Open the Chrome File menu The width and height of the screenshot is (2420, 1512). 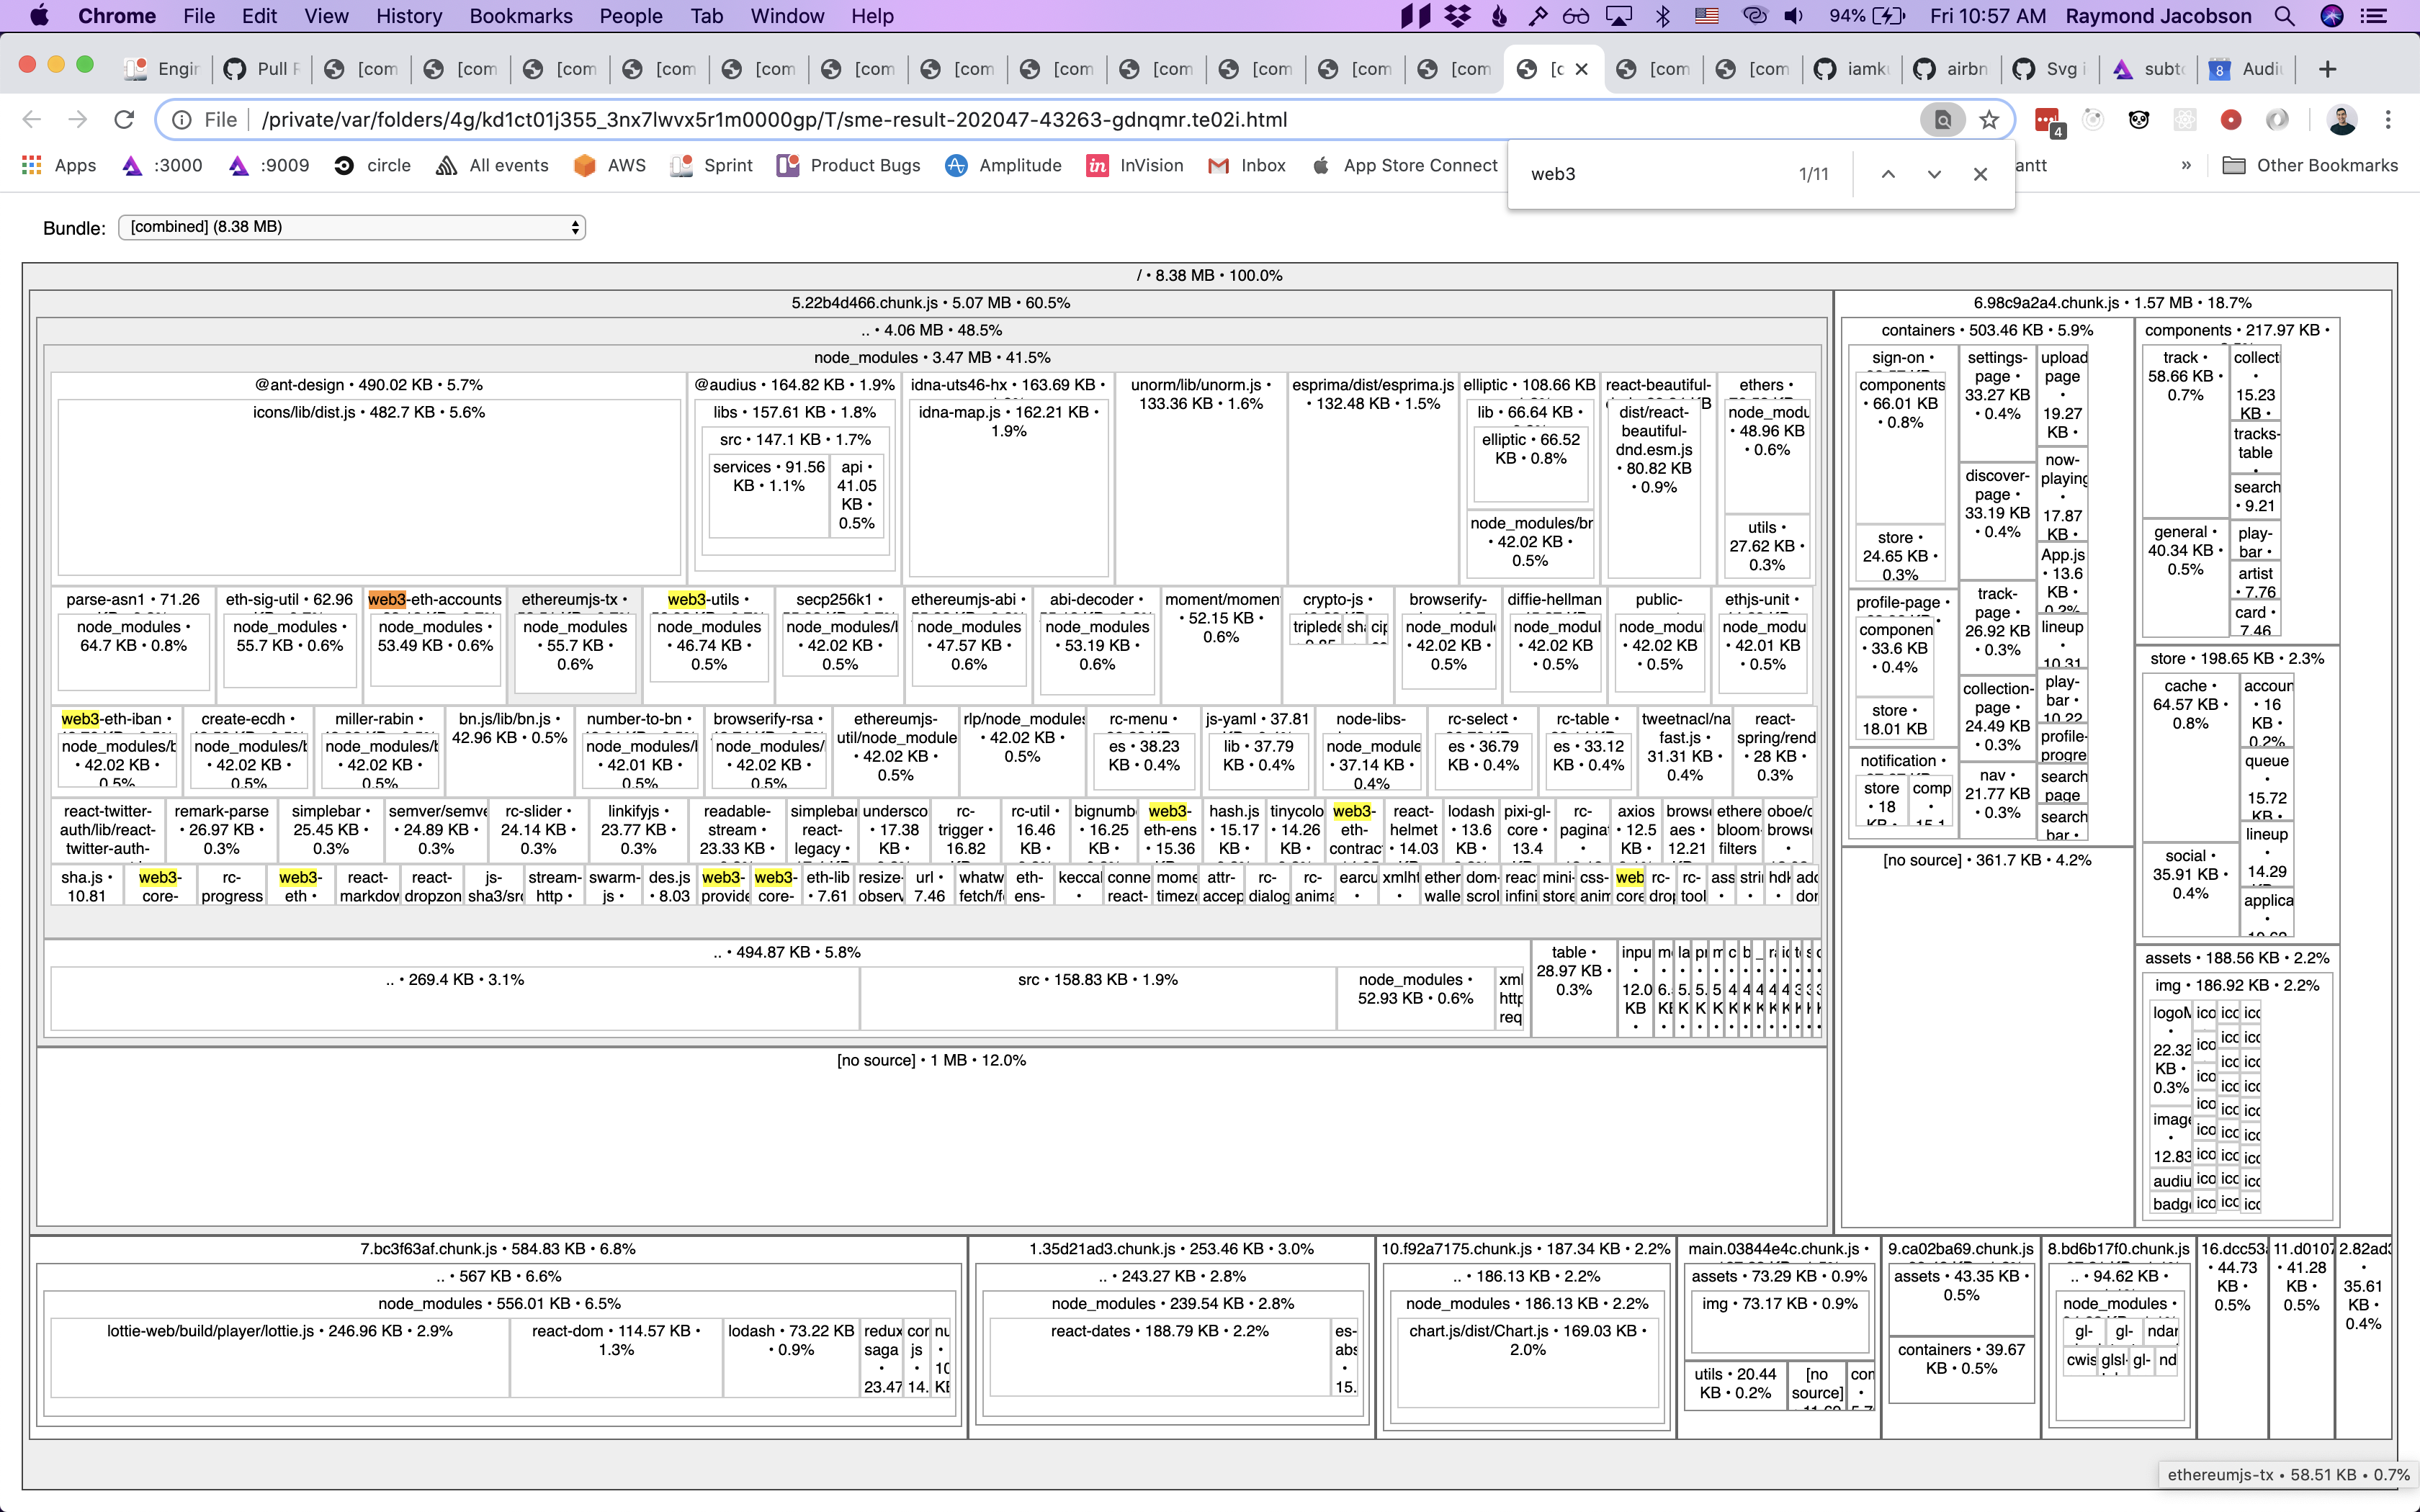[199, 16]
